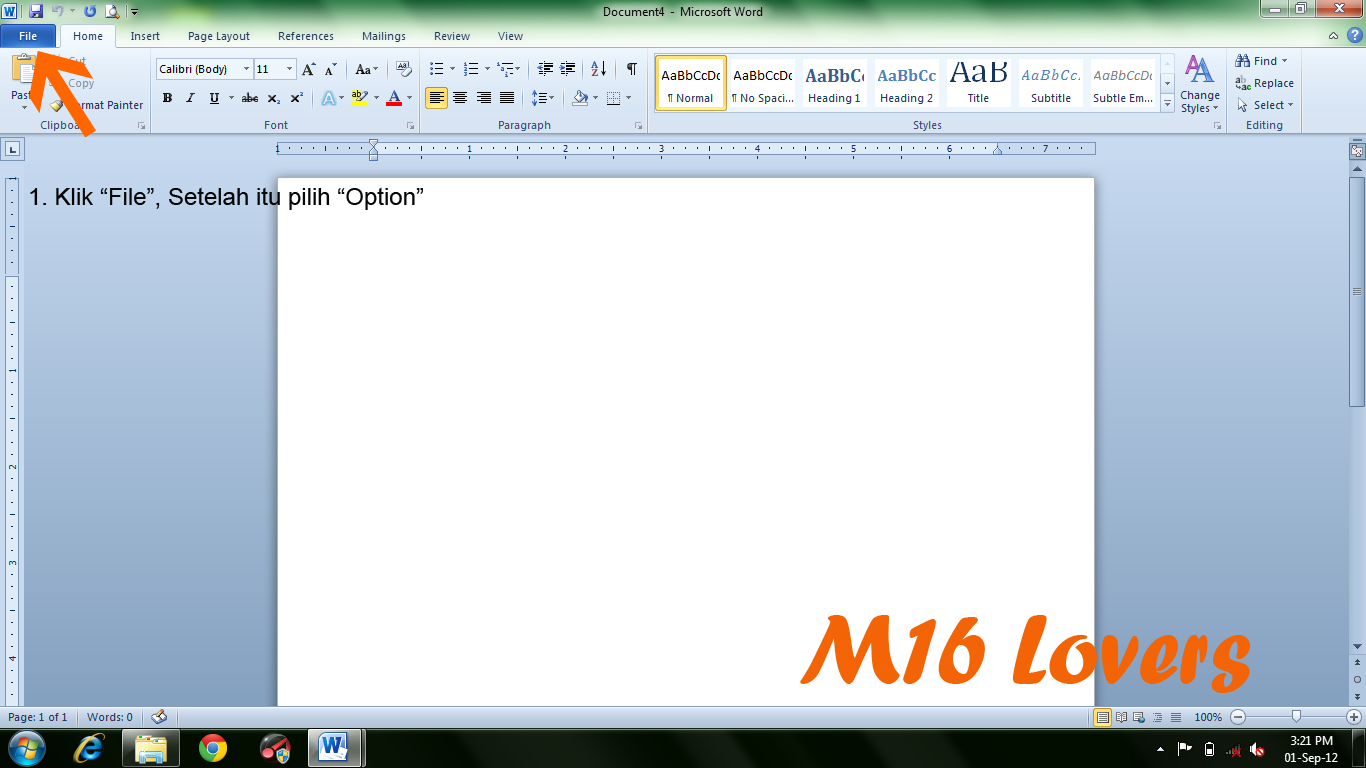Select Align Text Left

[x=436, y=98]
